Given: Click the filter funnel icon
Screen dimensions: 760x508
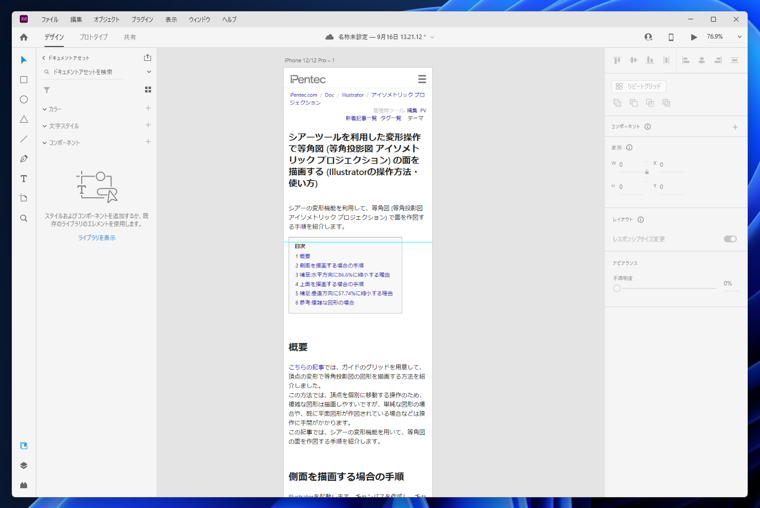Looking at the screenshot, I should click(47, 90).
